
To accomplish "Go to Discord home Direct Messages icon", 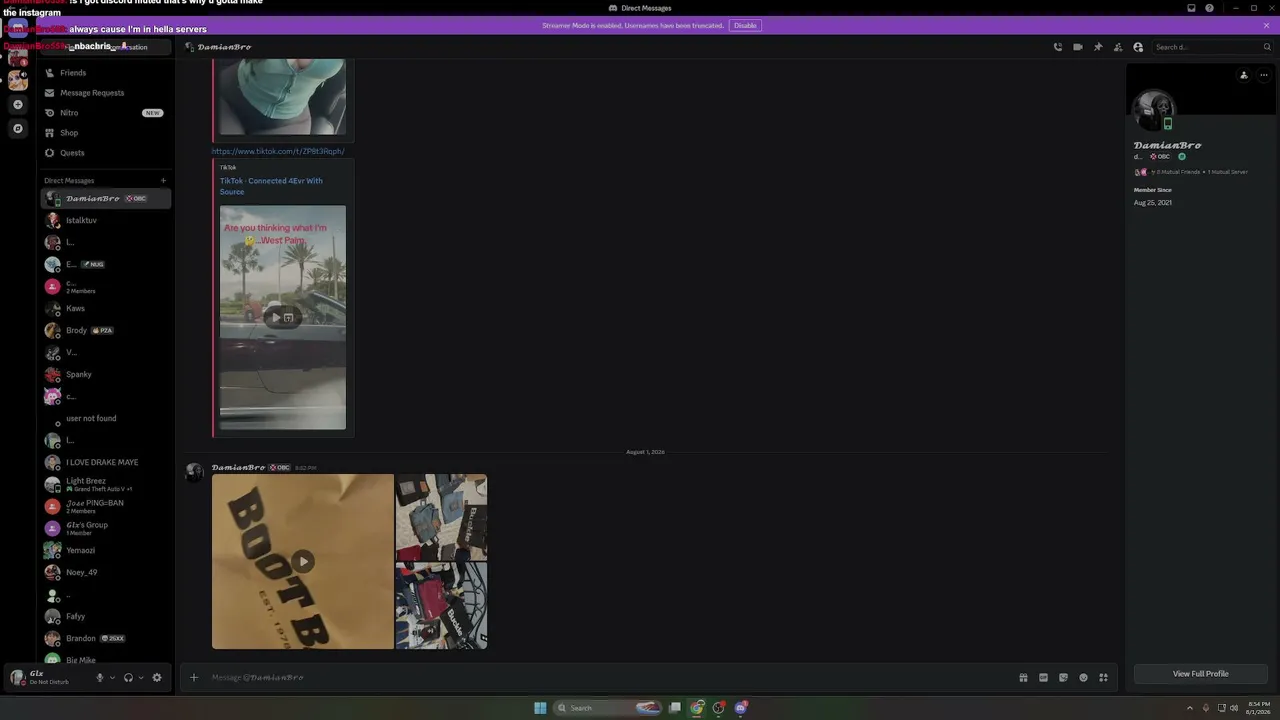I will (x=18, y=29).
